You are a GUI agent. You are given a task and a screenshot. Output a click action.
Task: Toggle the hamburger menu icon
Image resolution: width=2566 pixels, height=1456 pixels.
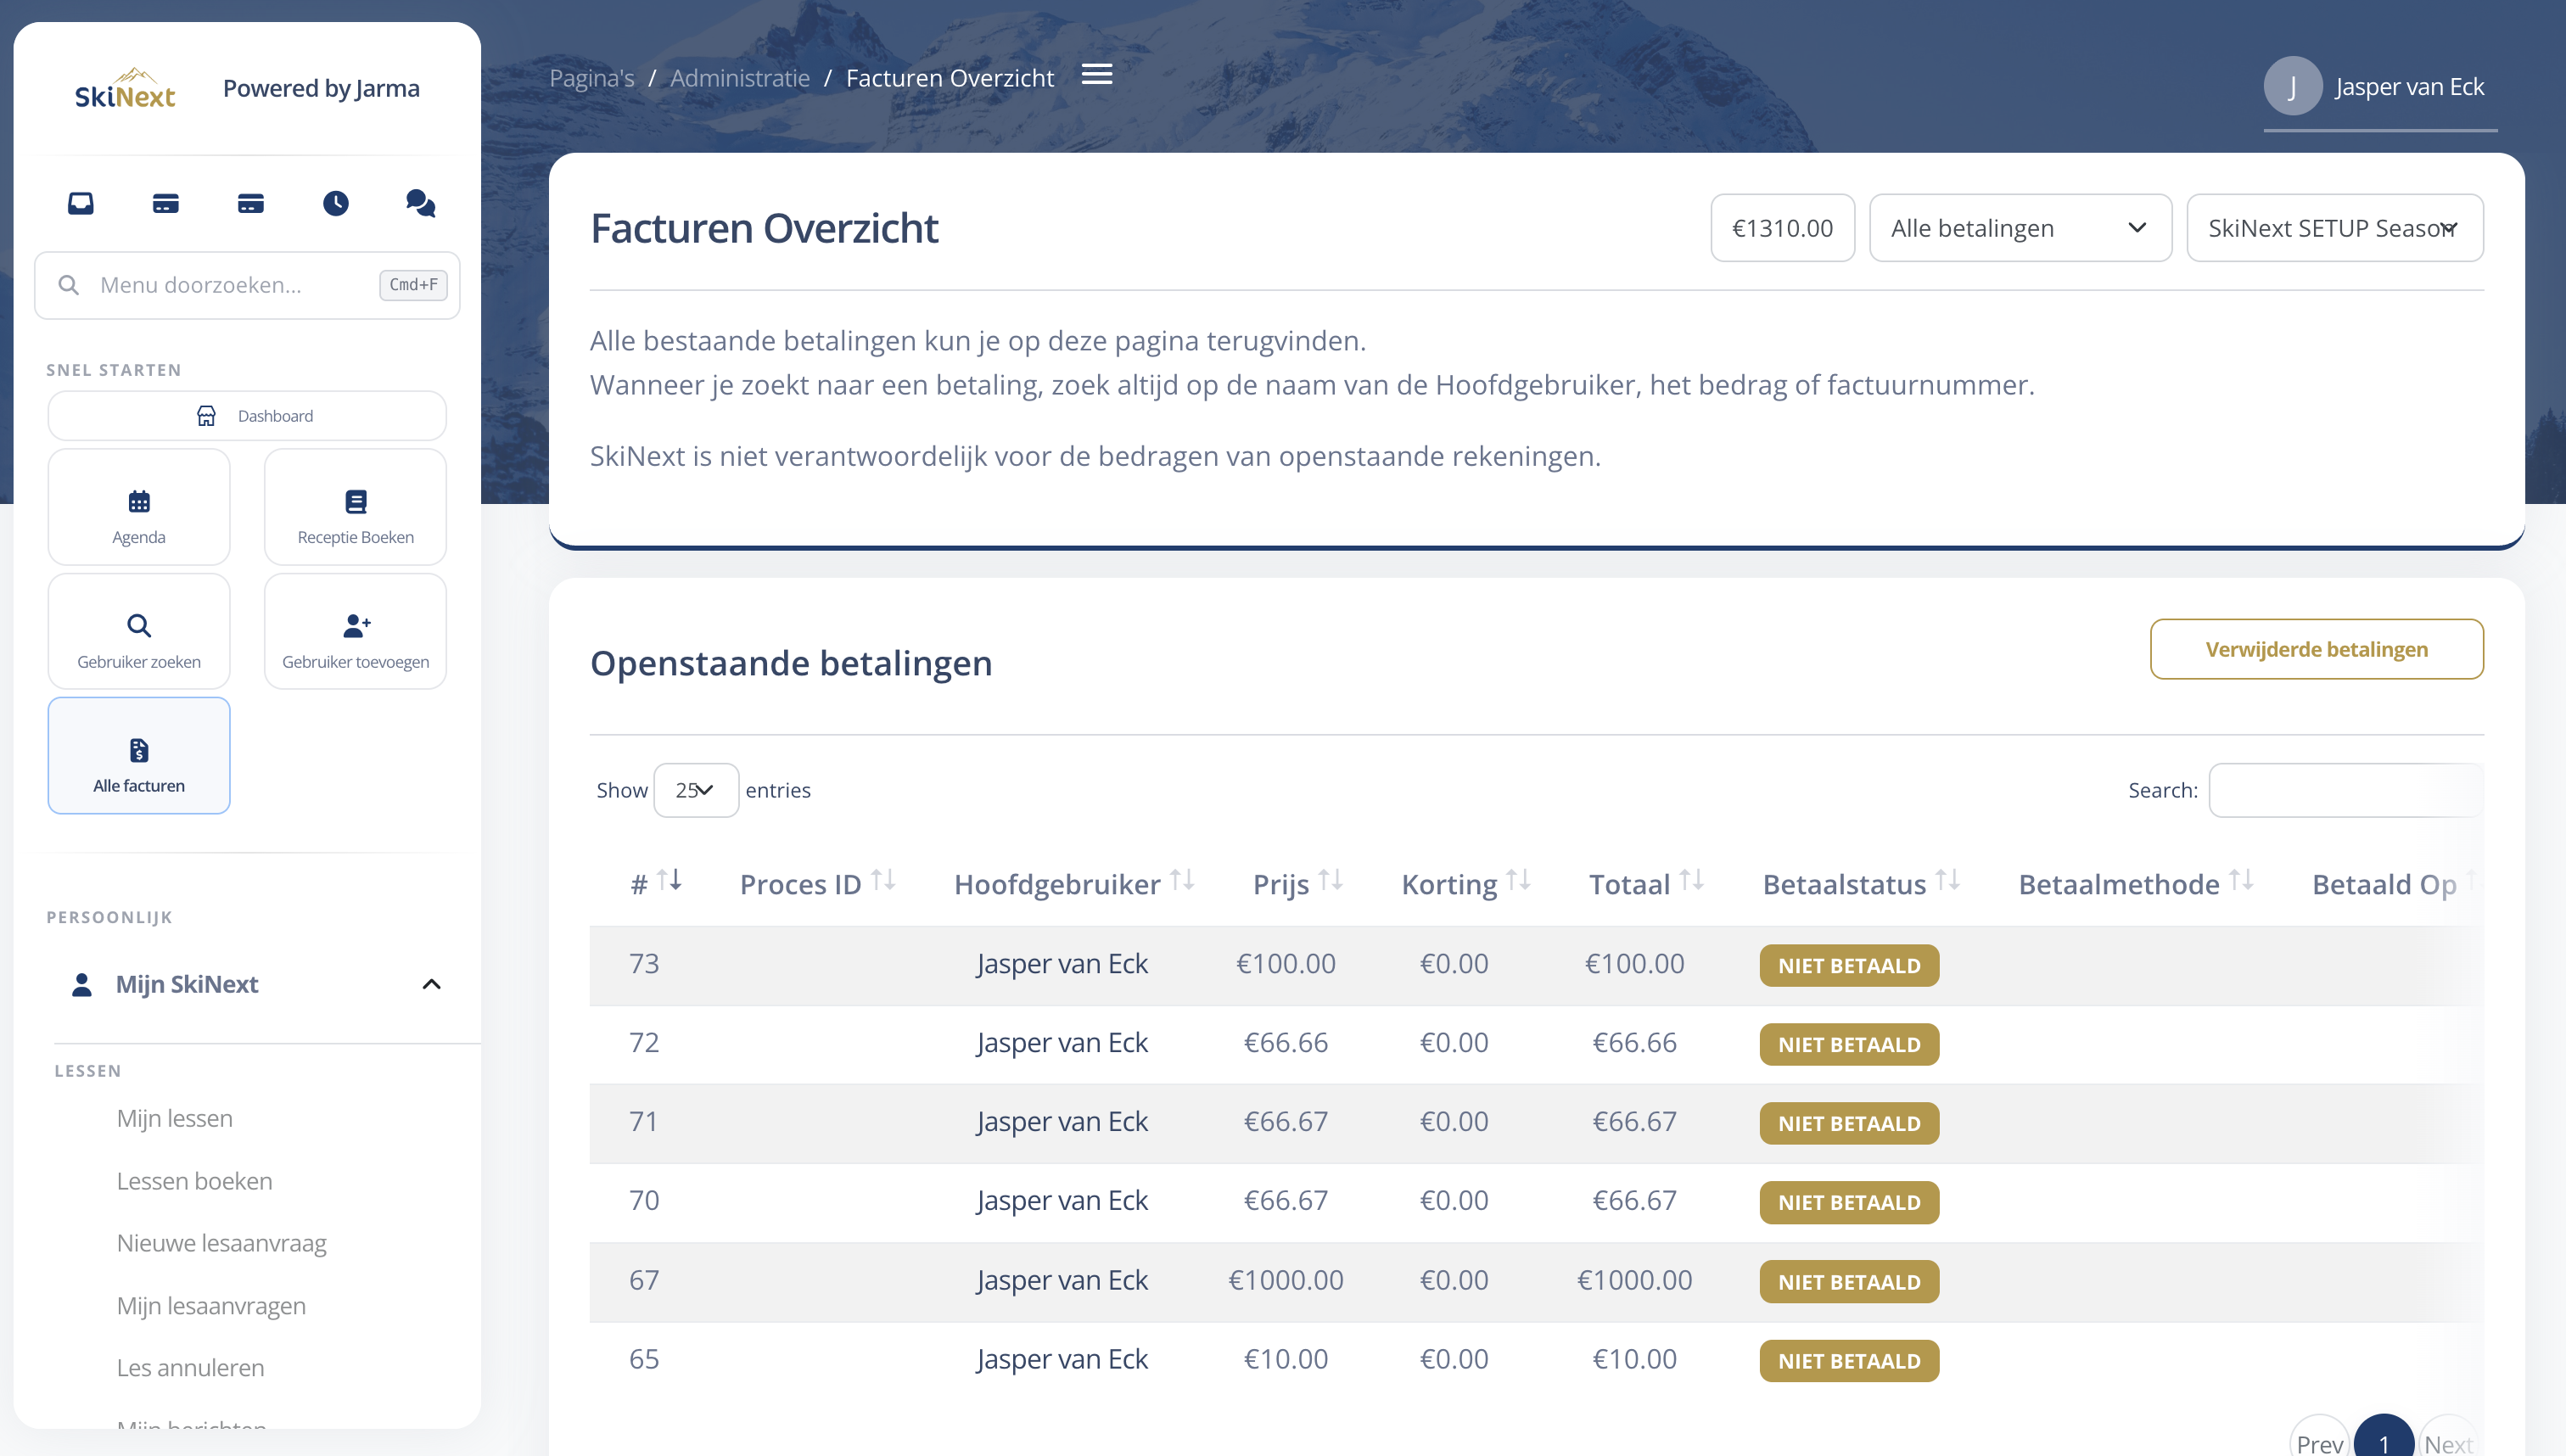[1097, 75]
